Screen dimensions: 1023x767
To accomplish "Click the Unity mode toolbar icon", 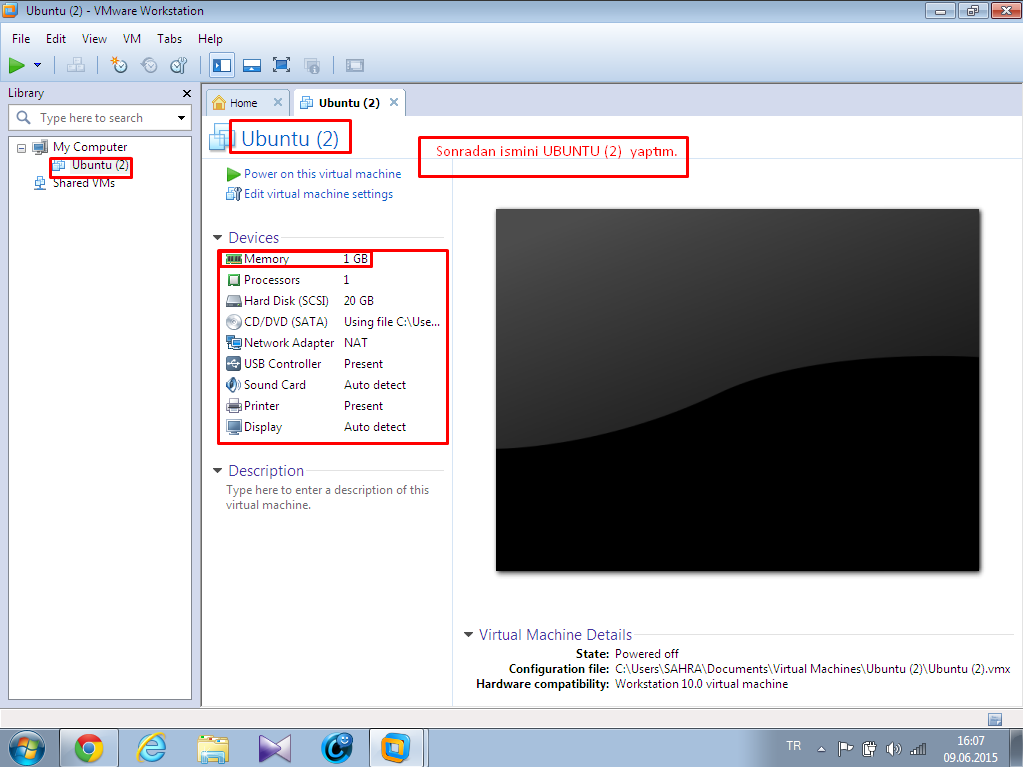I will click(312, 65).
